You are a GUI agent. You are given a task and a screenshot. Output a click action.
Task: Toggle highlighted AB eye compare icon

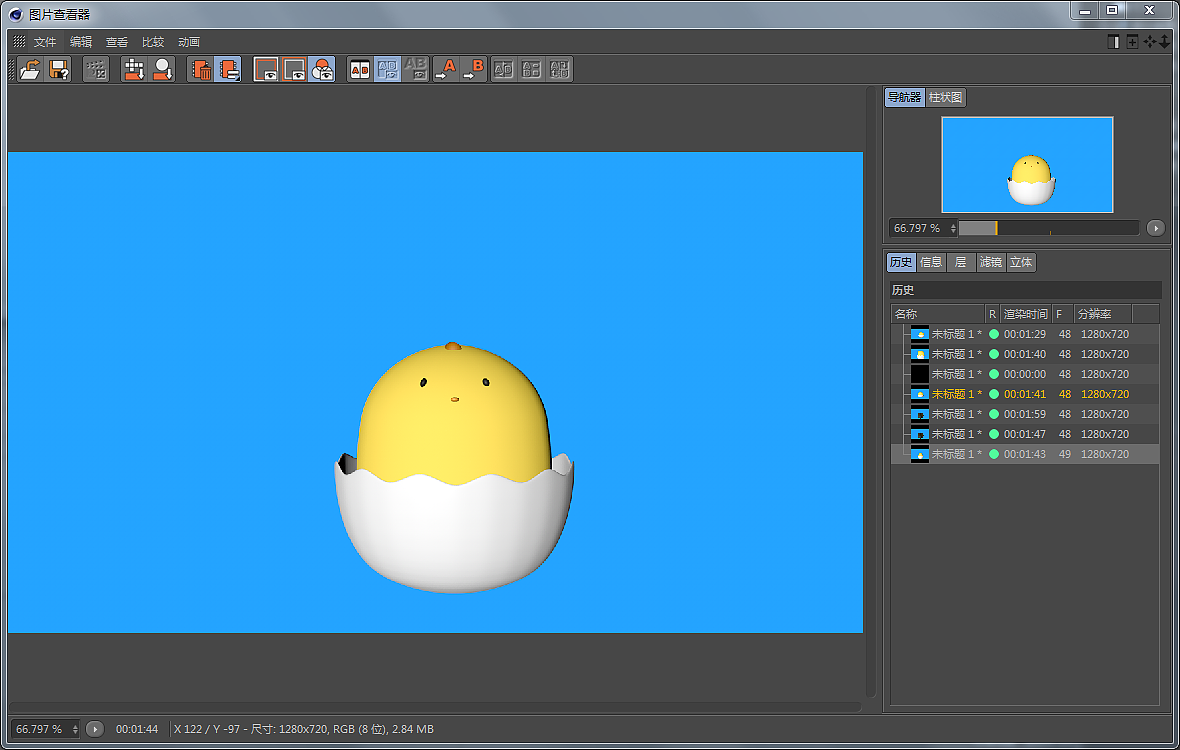(x=388, y=69)
